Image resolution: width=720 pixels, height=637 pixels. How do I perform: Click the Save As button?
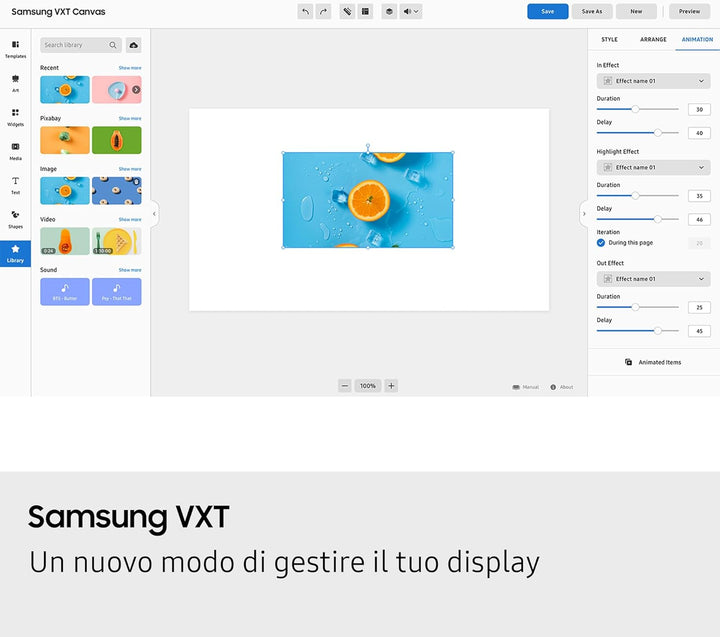tap(592, 11)
